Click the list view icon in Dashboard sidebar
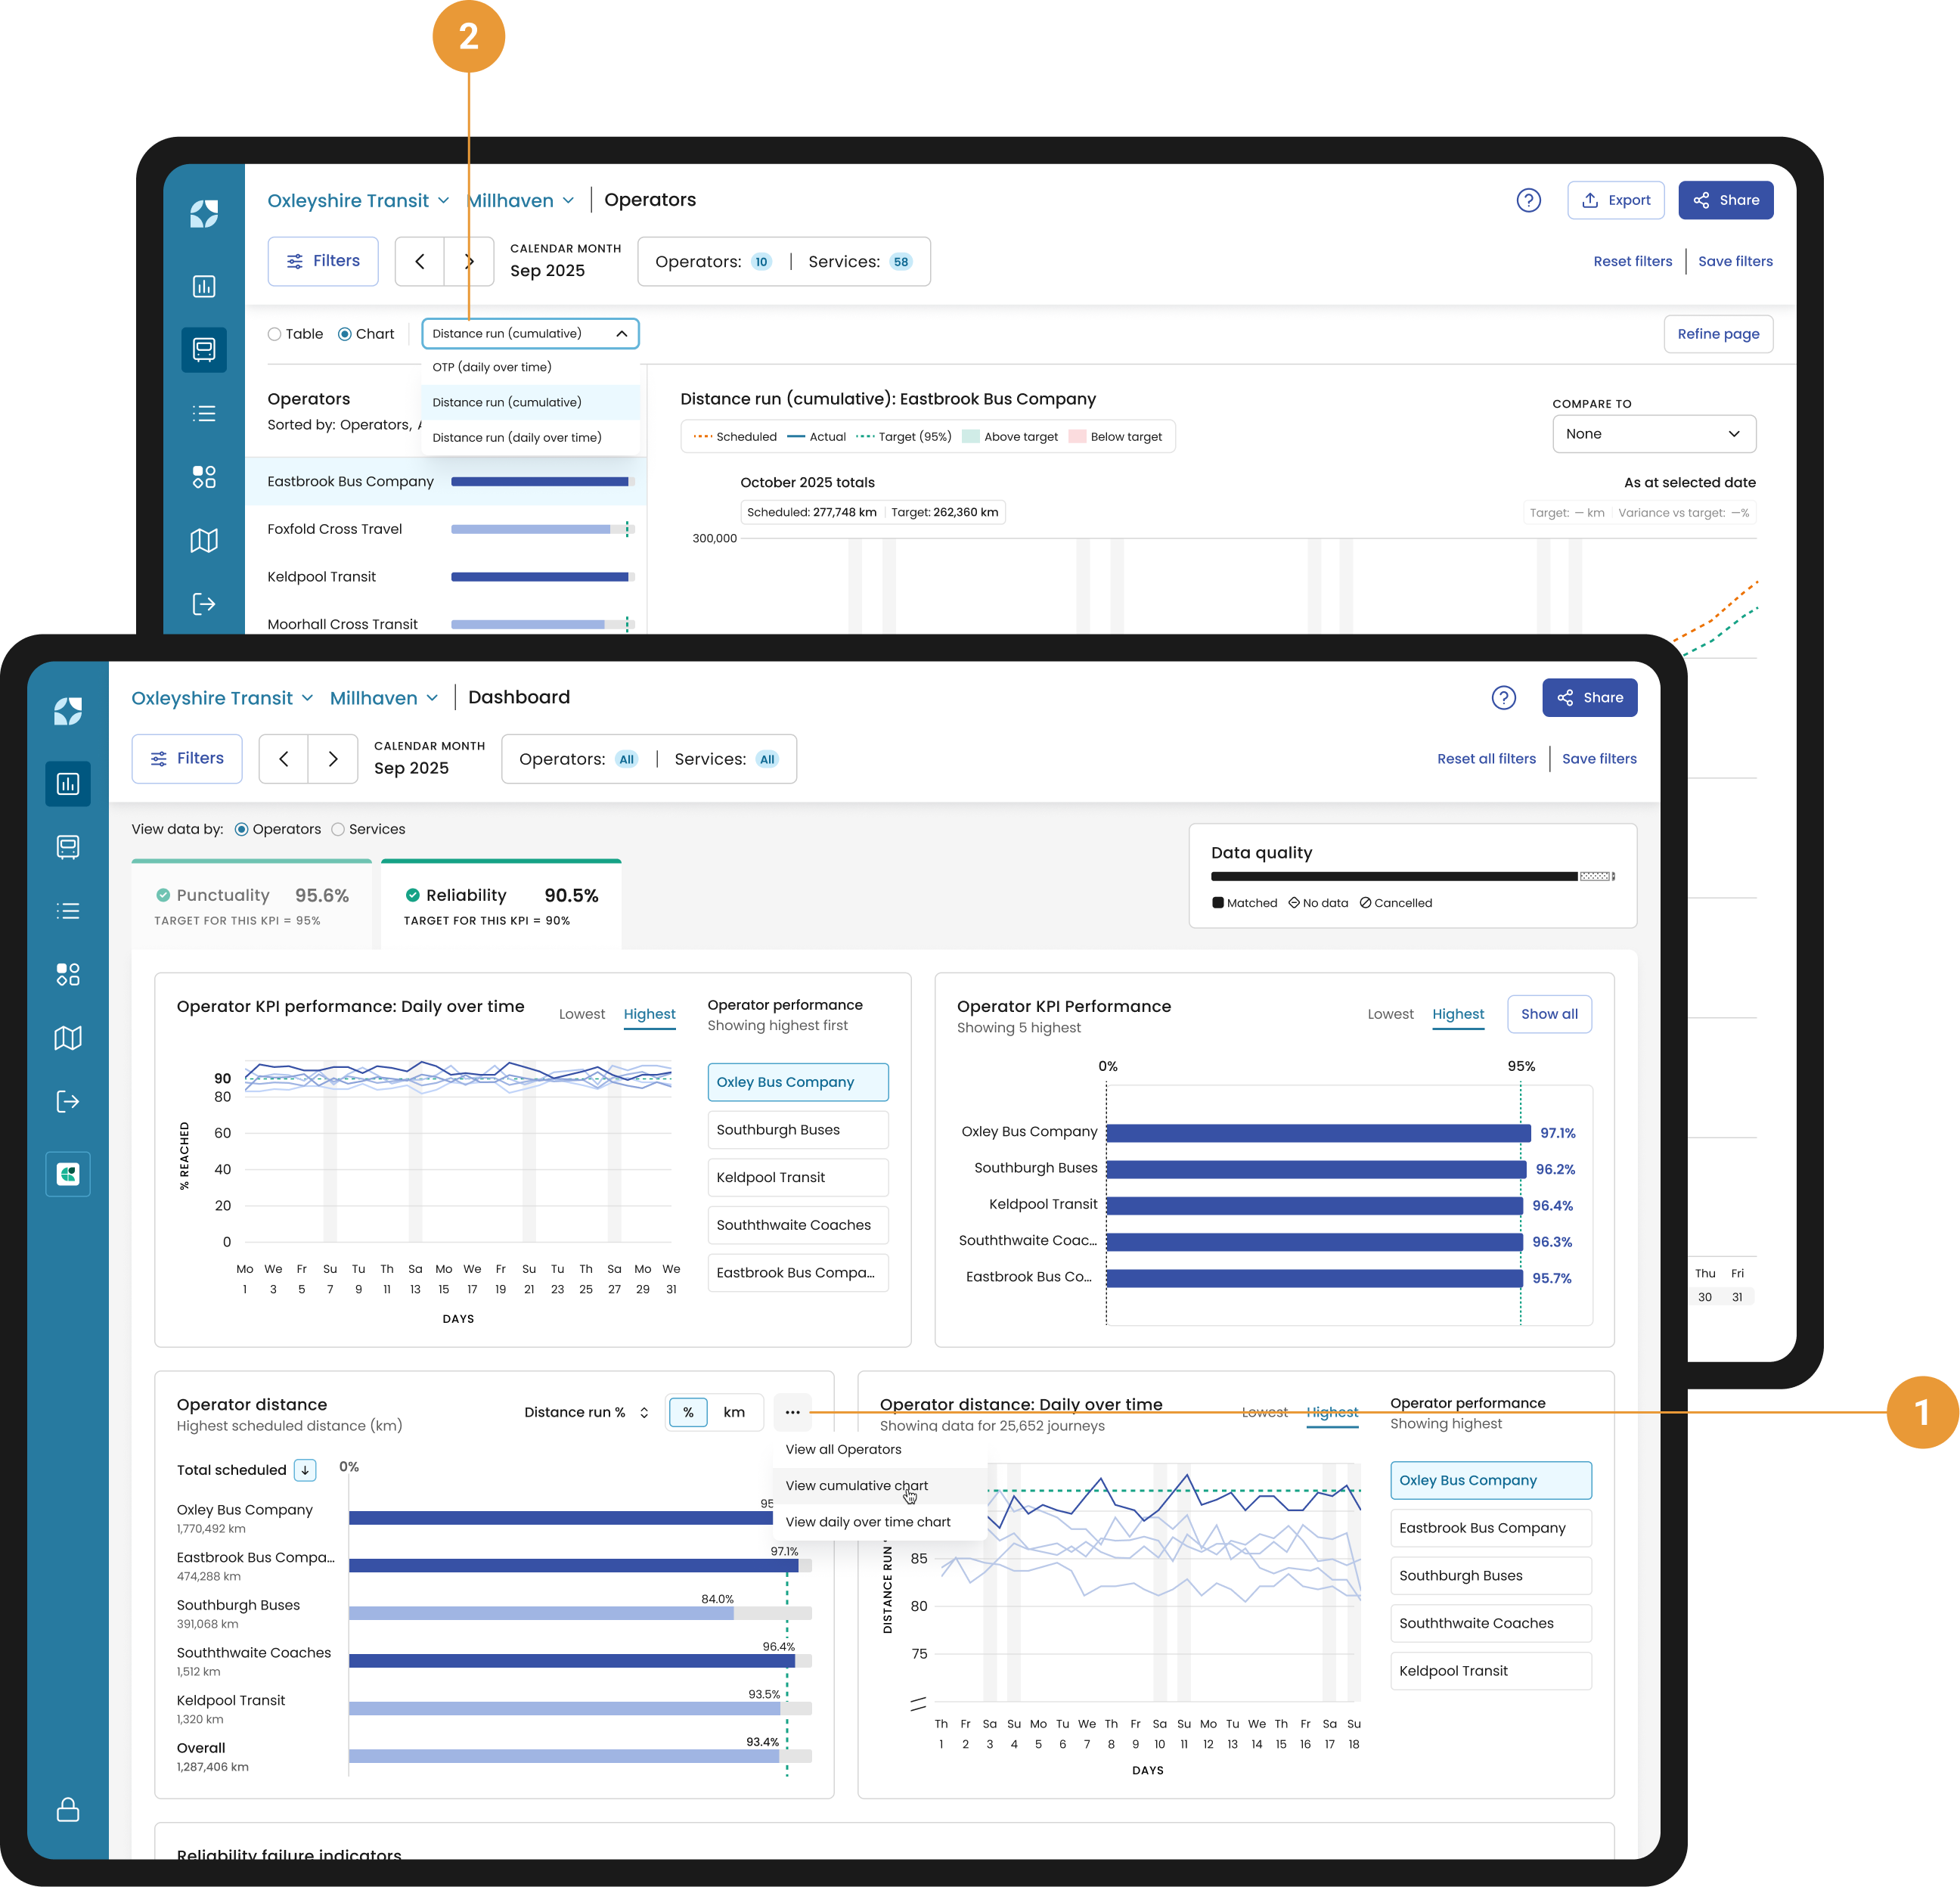 68,911
